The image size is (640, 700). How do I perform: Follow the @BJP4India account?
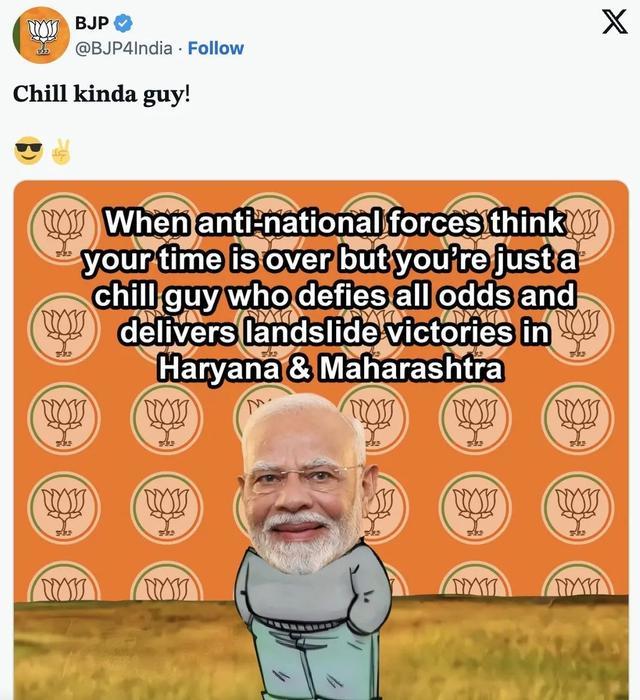(216, 48)
